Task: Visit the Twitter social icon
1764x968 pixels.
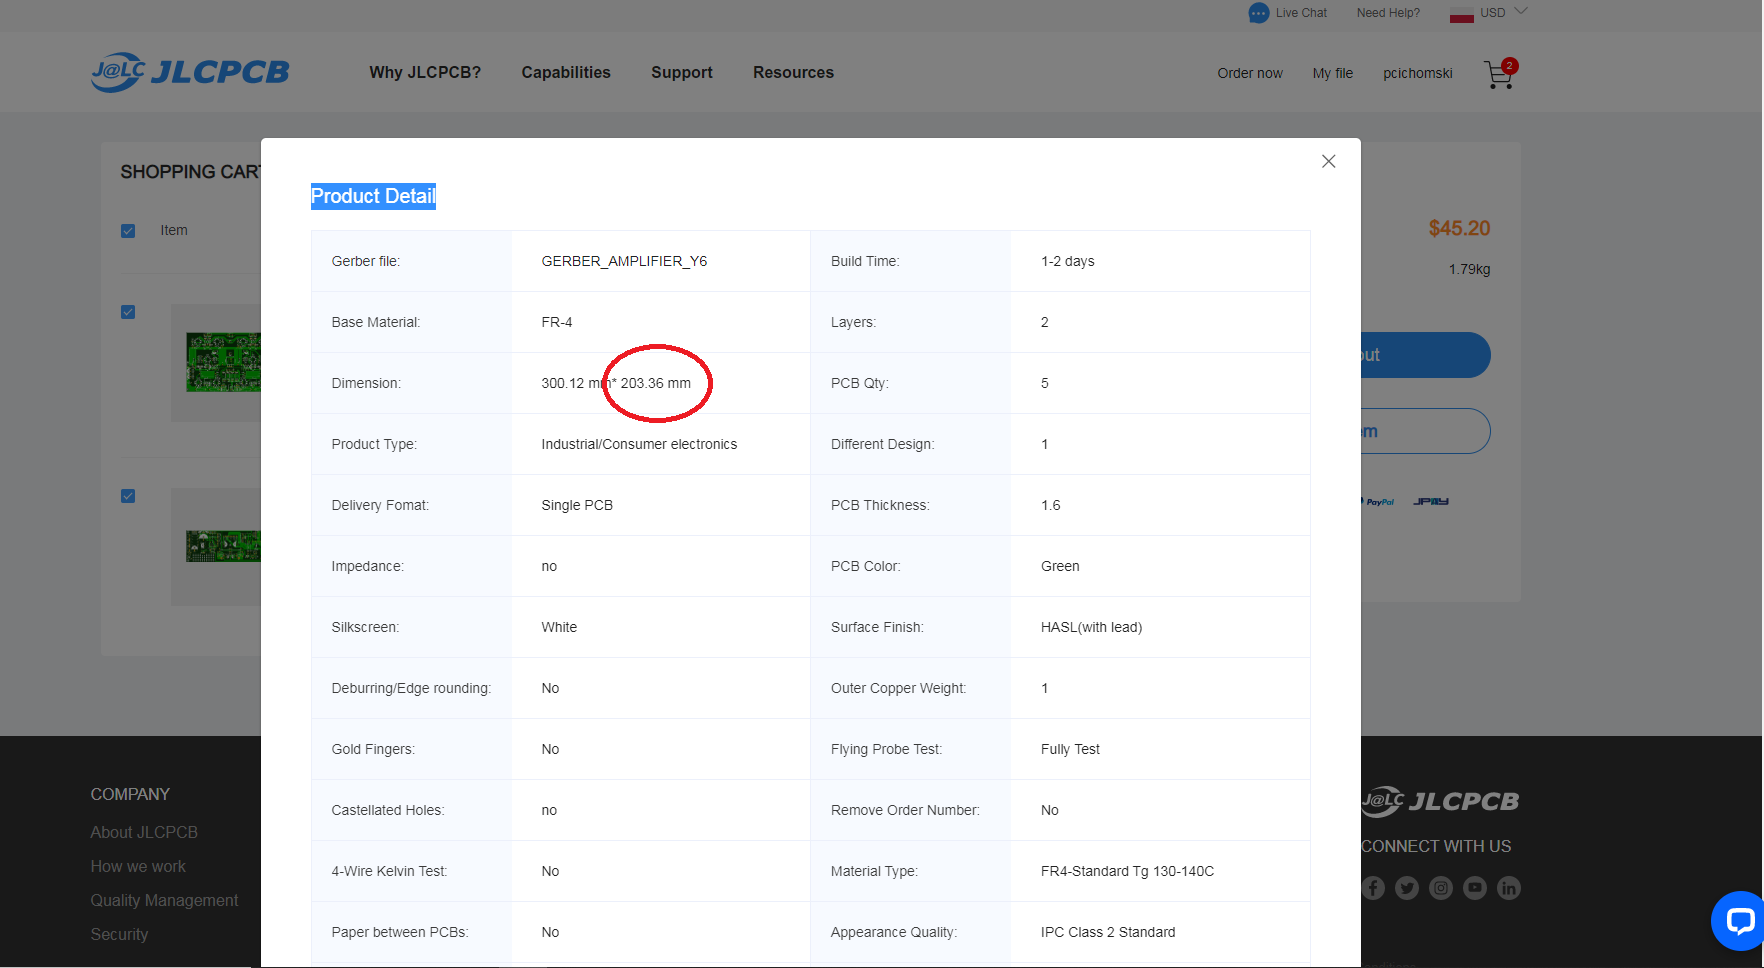Action: click(1407, 888)
